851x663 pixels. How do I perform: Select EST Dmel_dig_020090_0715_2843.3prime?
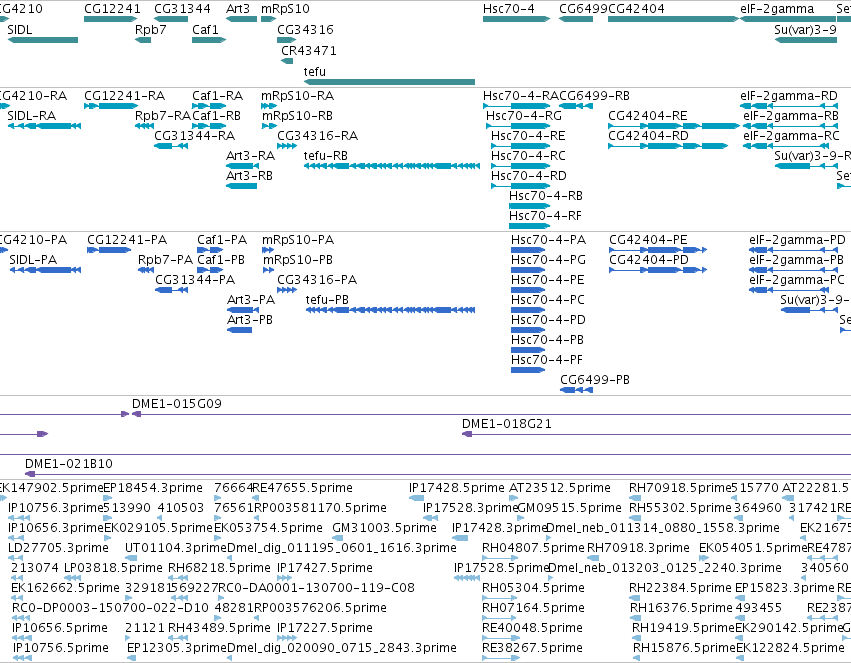point(230,658)
